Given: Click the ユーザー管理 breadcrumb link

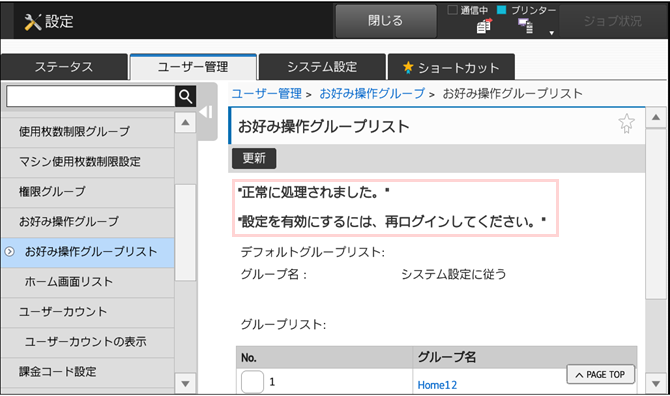Looking at the screenshot, I should (x=267, y=94).
